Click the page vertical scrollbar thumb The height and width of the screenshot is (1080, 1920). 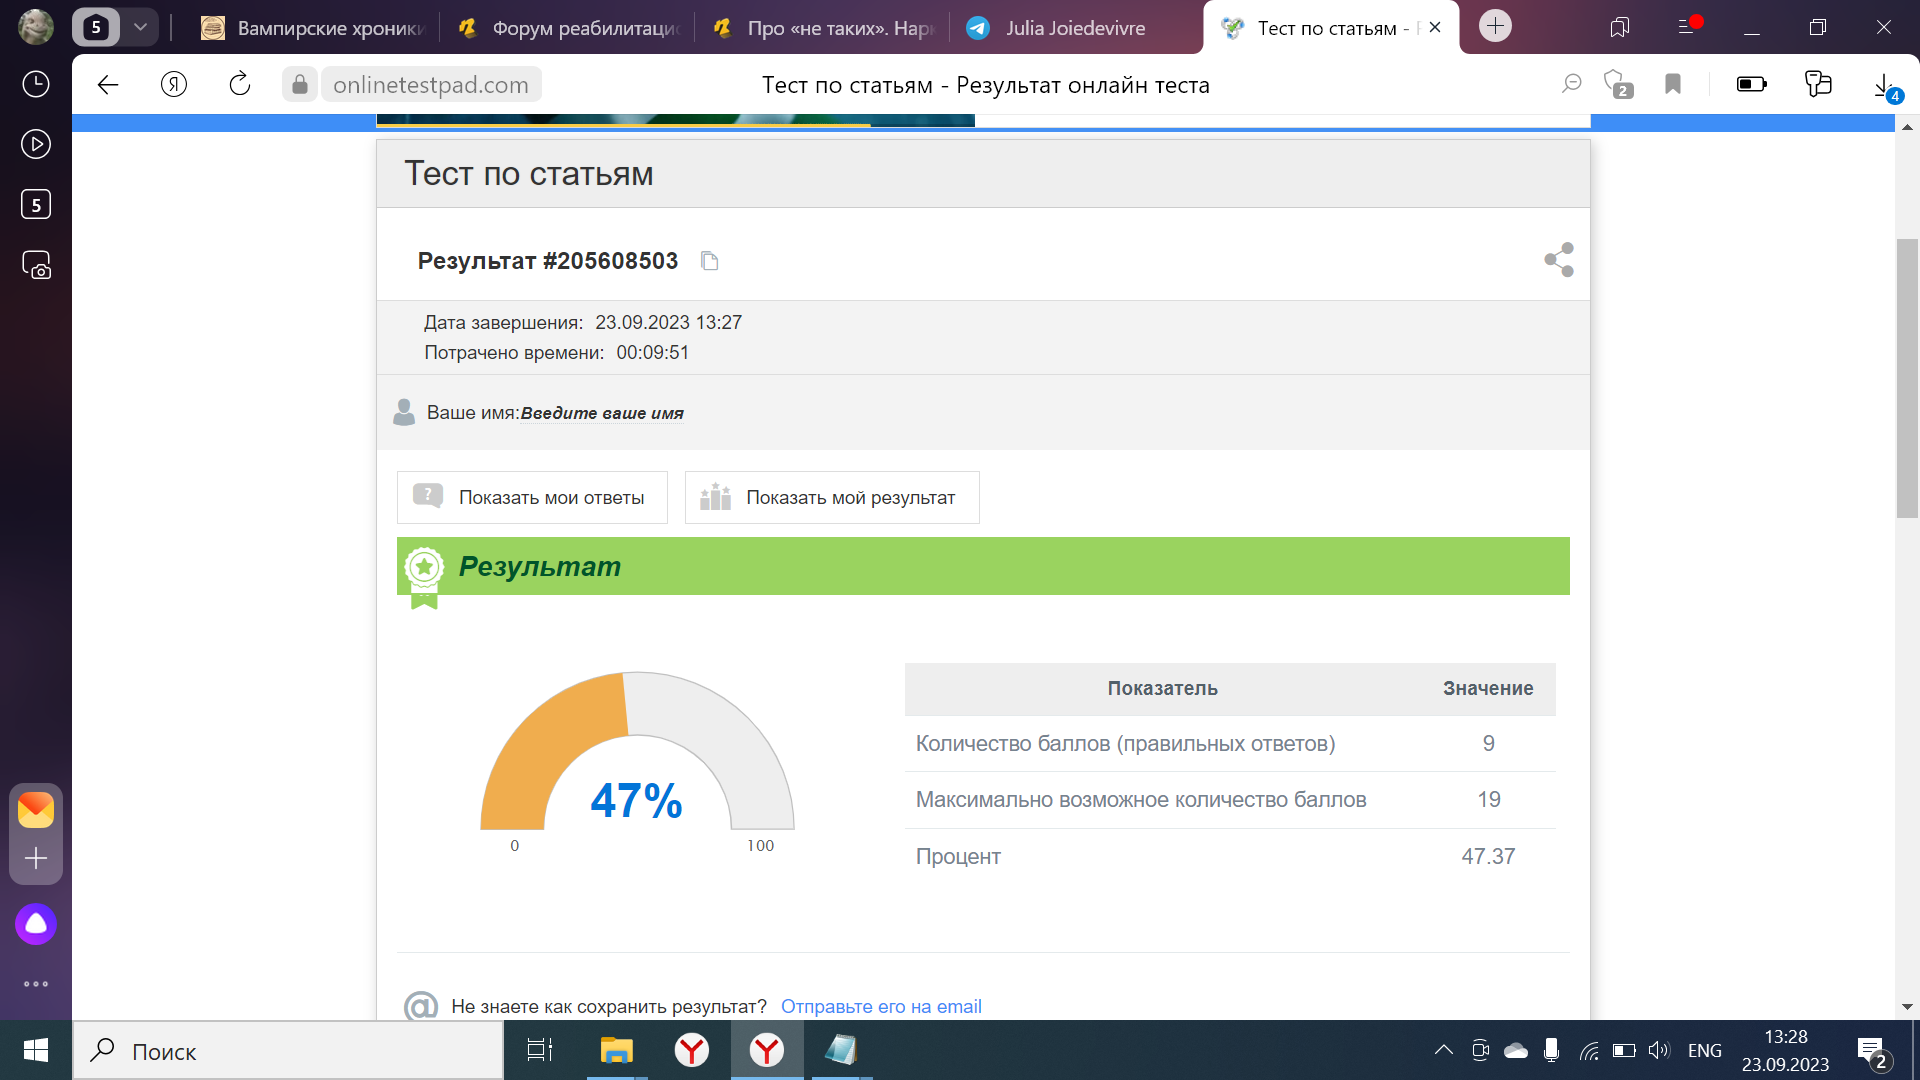pyautogui.click(x=1907, y=377)
